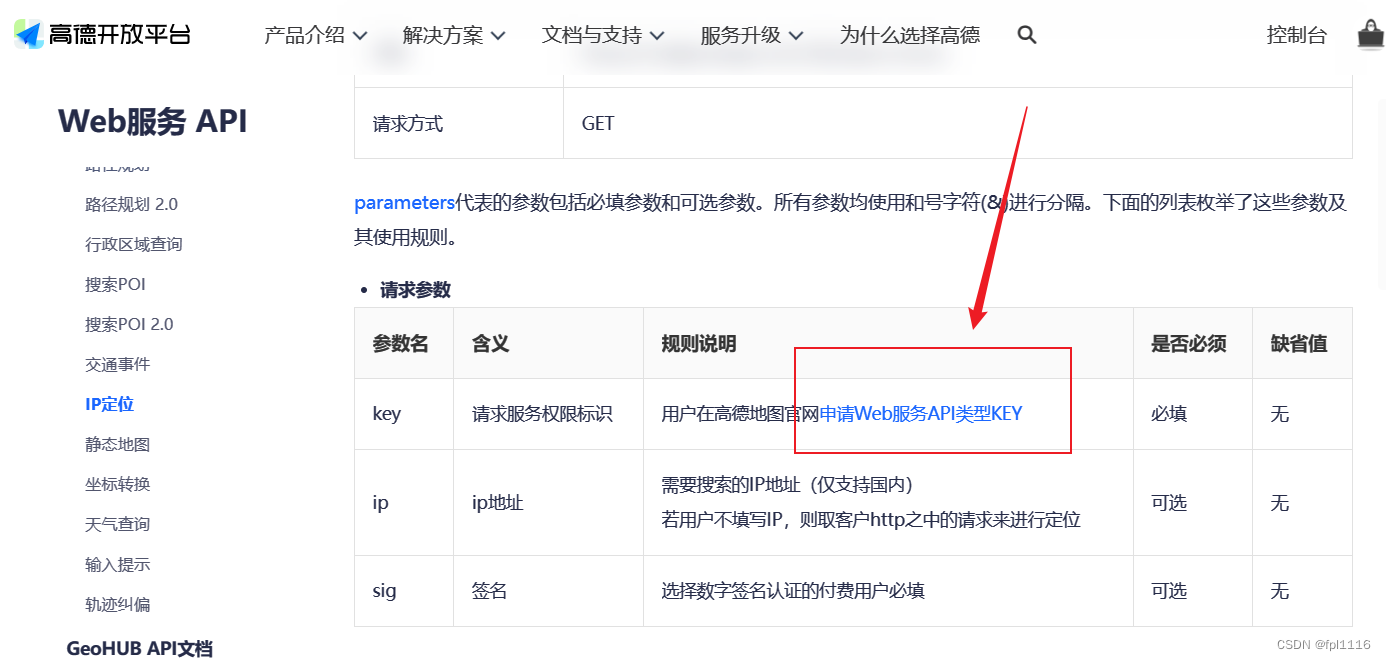The height and width of the screenshot is (661, 1386).
Task: Click the 需要搜索的IP地址（仅支持国内）text
Action: pyautogui.click(x=788, y=485)
